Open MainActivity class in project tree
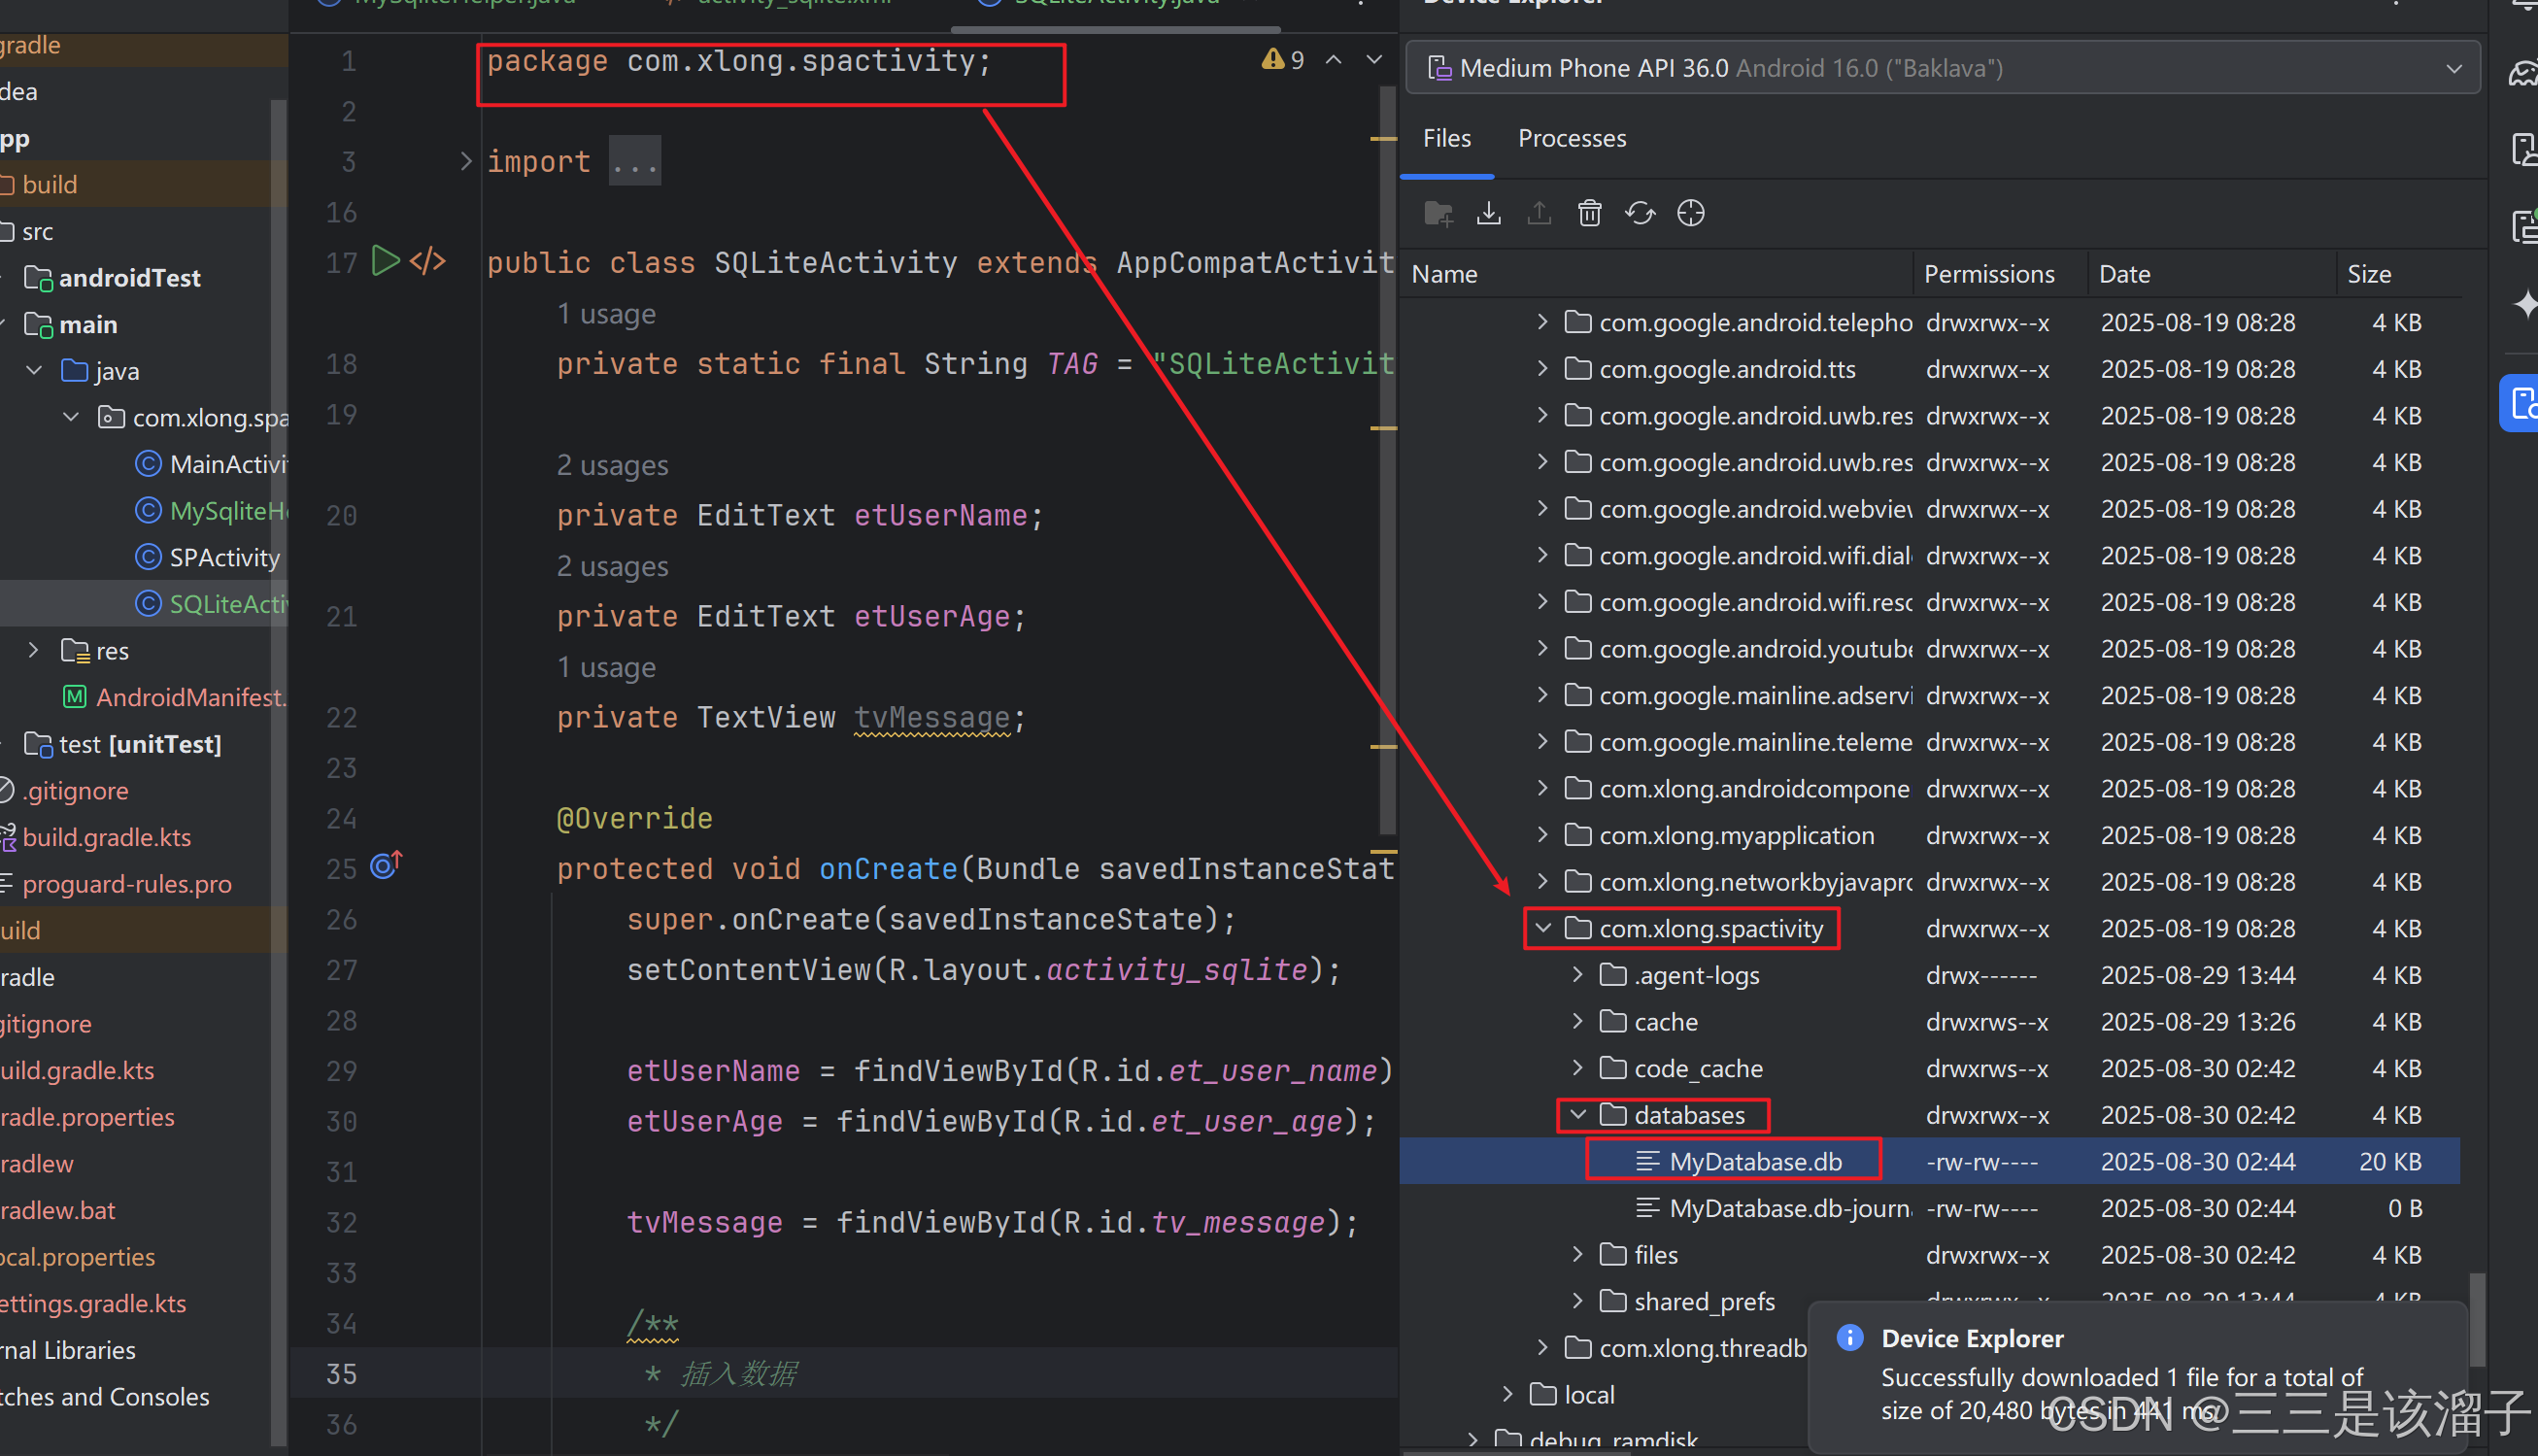Viewport: 2538px width, 1456px height. 212,464
